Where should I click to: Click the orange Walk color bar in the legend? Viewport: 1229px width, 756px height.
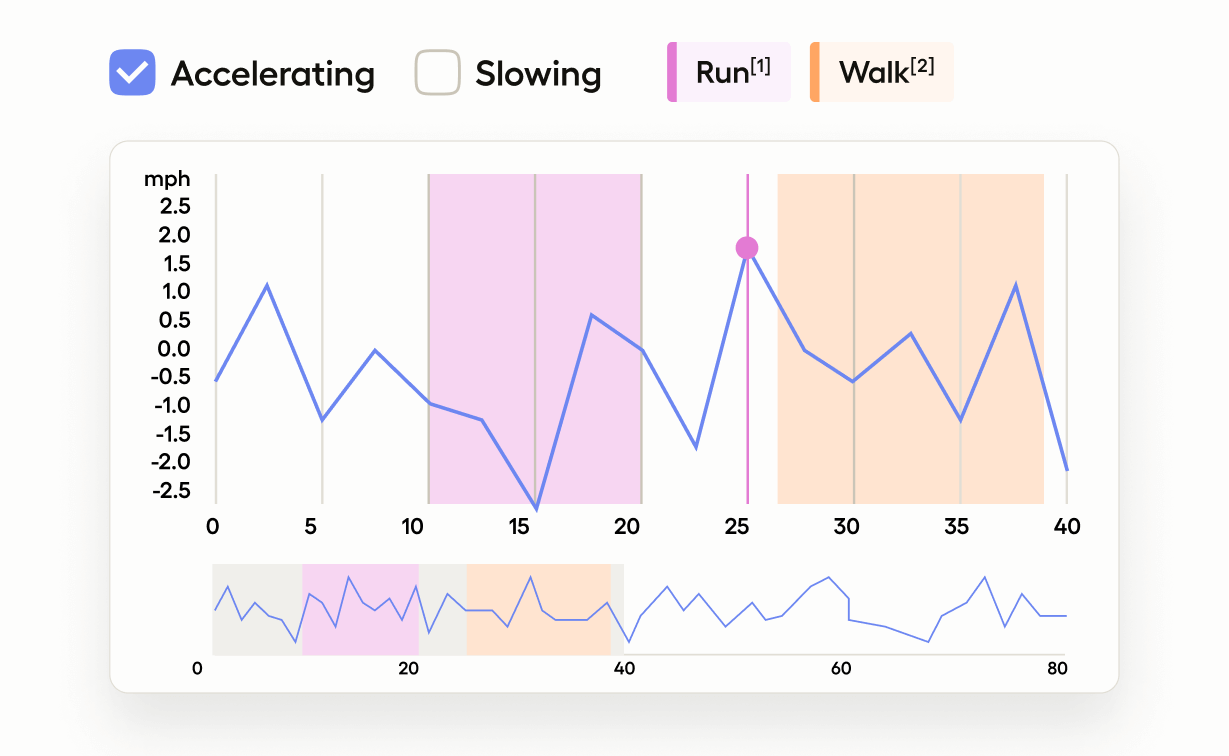[x=815, y=72]
